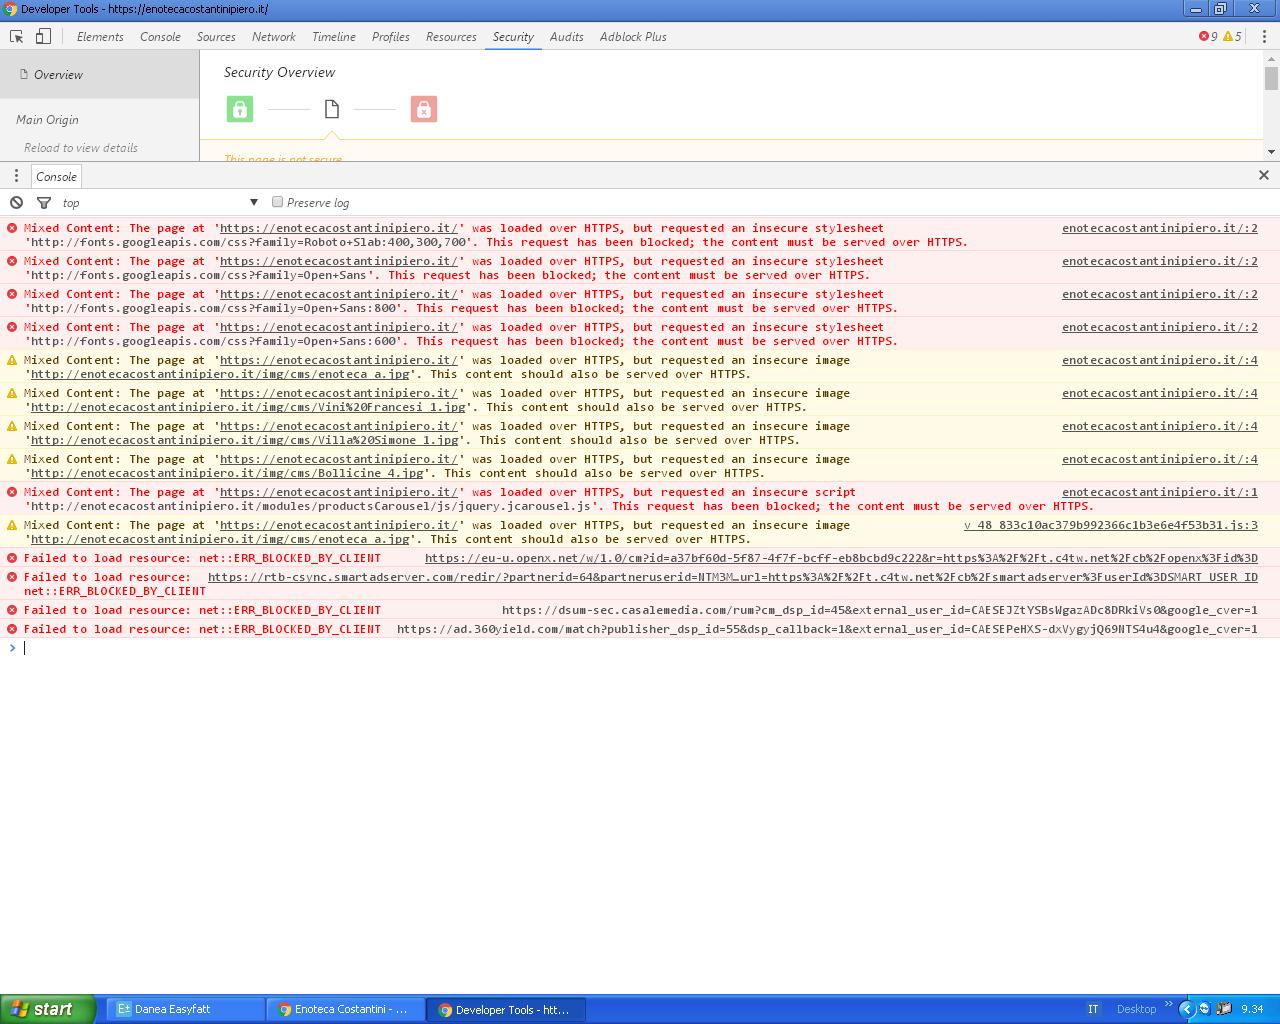Click the red error count indicator
Screen dimensions: 1280x1024
point(1208,37)
